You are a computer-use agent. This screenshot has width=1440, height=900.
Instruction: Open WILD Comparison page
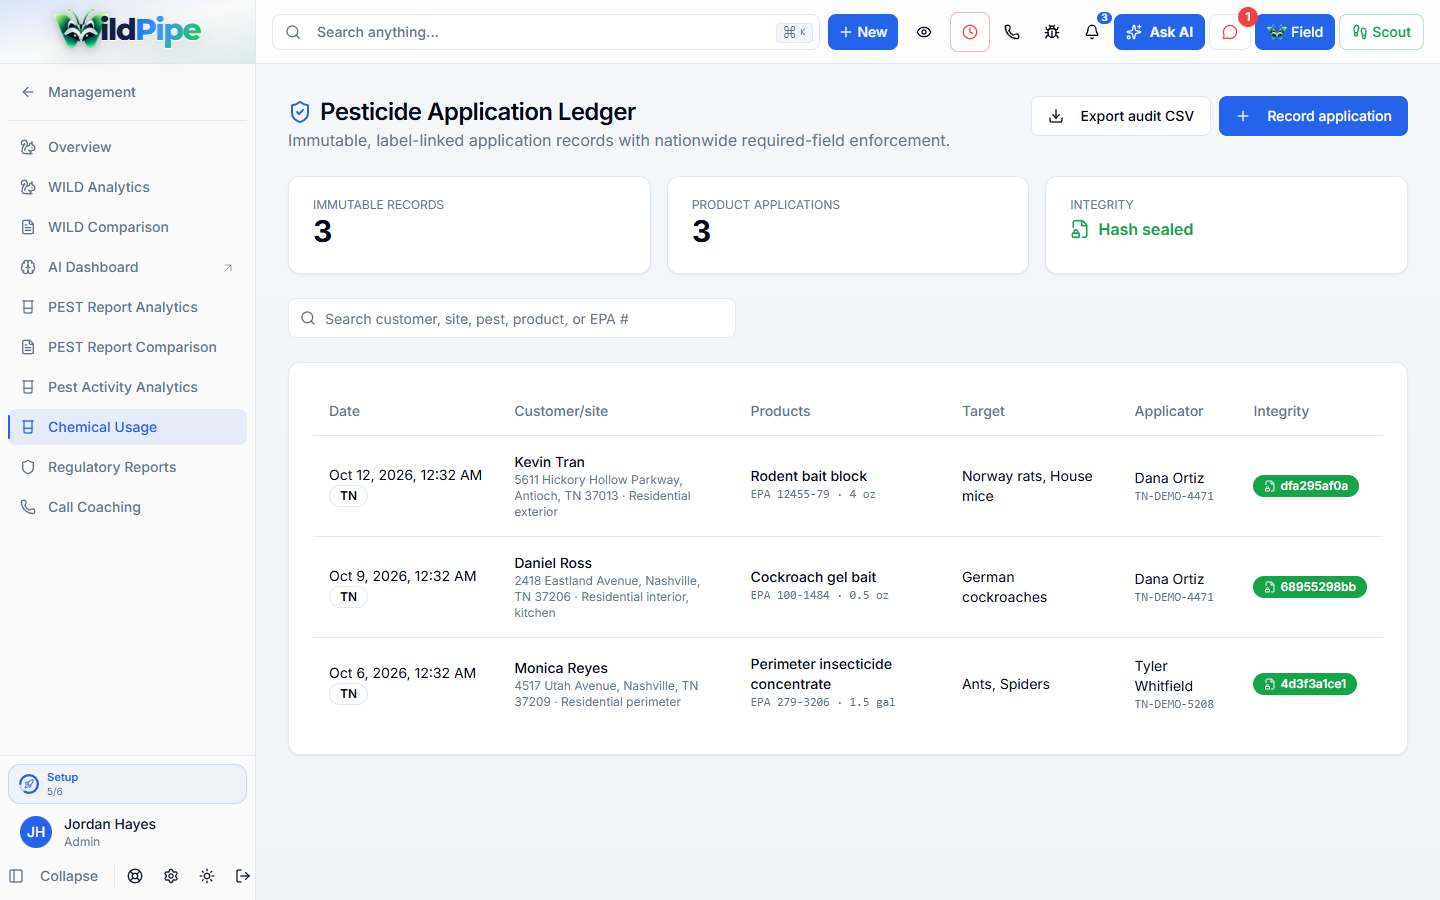pyautogui.click(x=127, y=227)
